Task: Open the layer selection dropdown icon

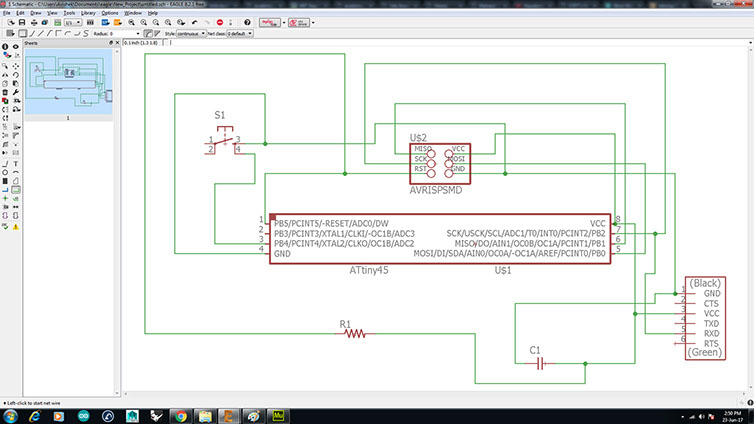Action: coord(10,34)
